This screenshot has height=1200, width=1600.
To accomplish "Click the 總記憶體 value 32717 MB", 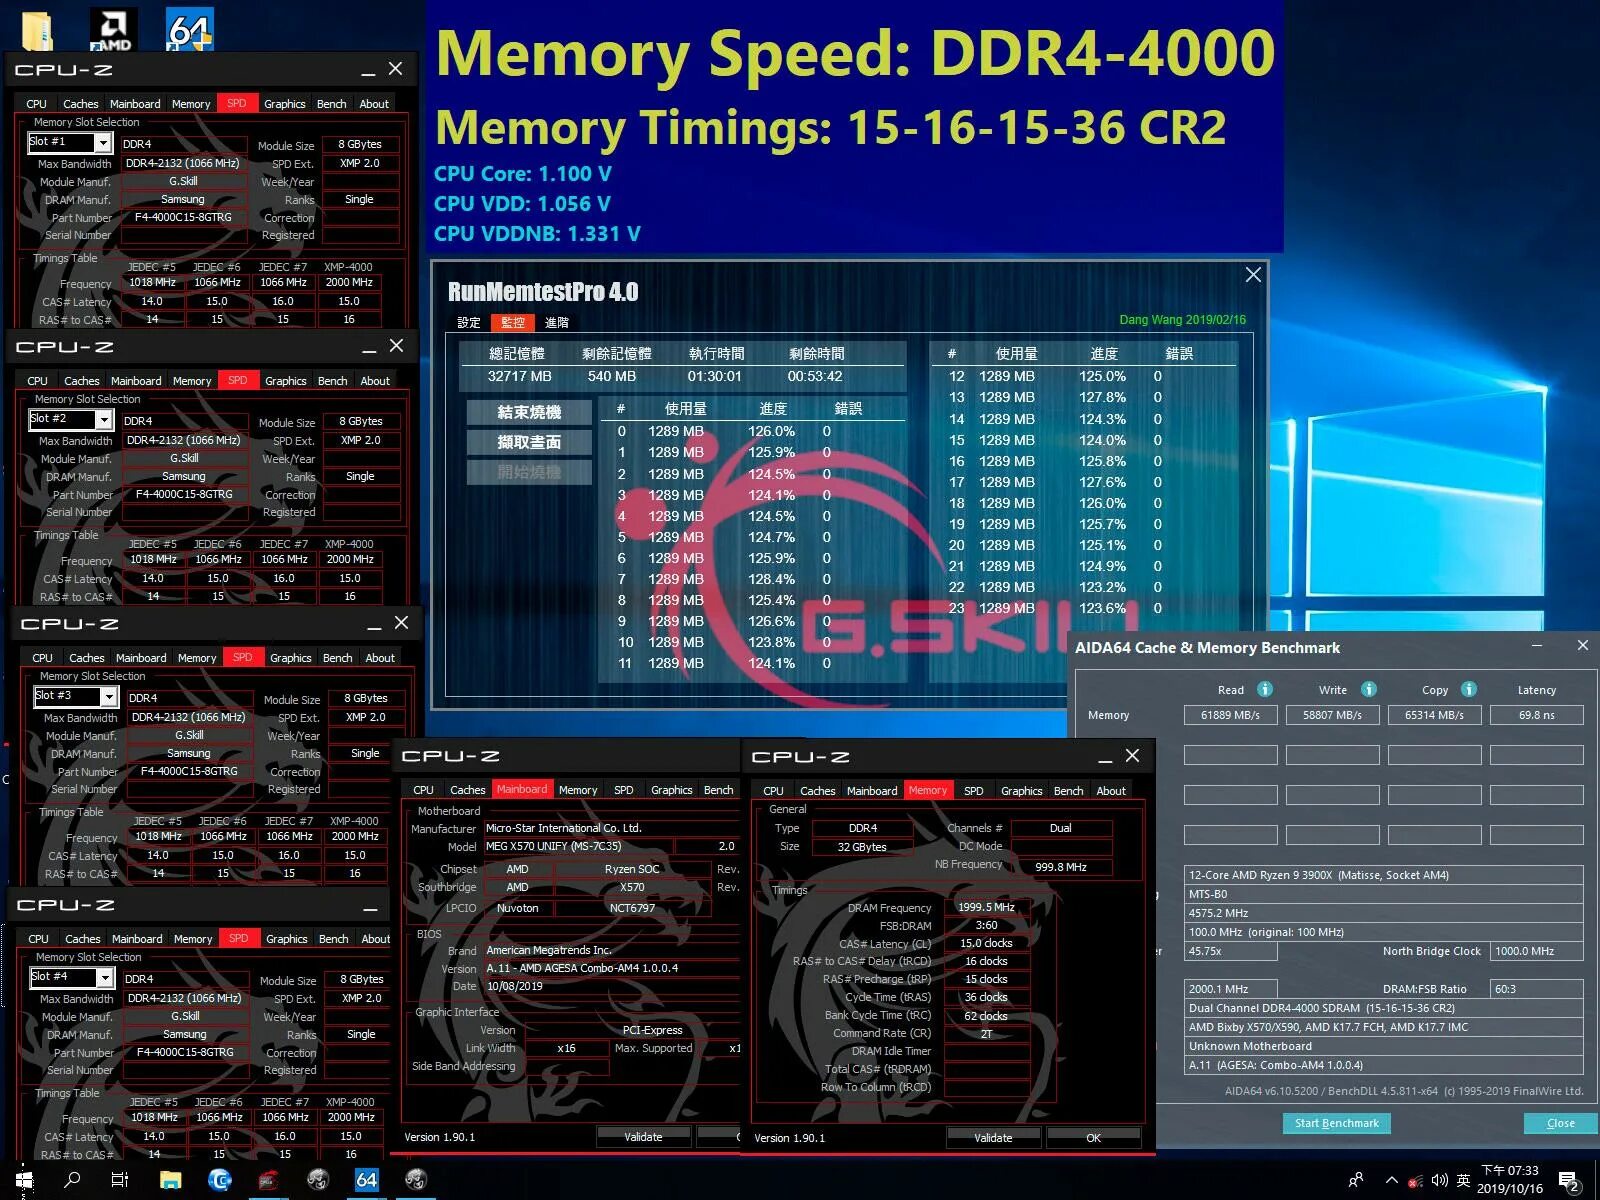I will click(x=520, y=376).
